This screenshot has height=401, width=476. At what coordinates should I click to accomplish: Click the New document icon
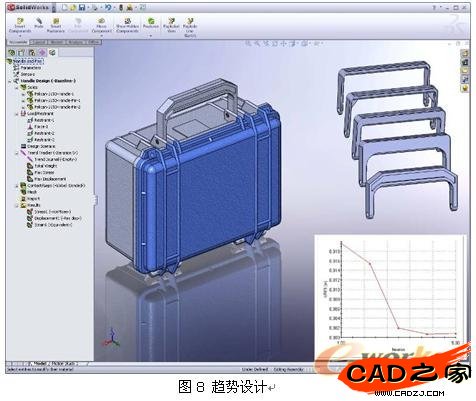point(65,7)
